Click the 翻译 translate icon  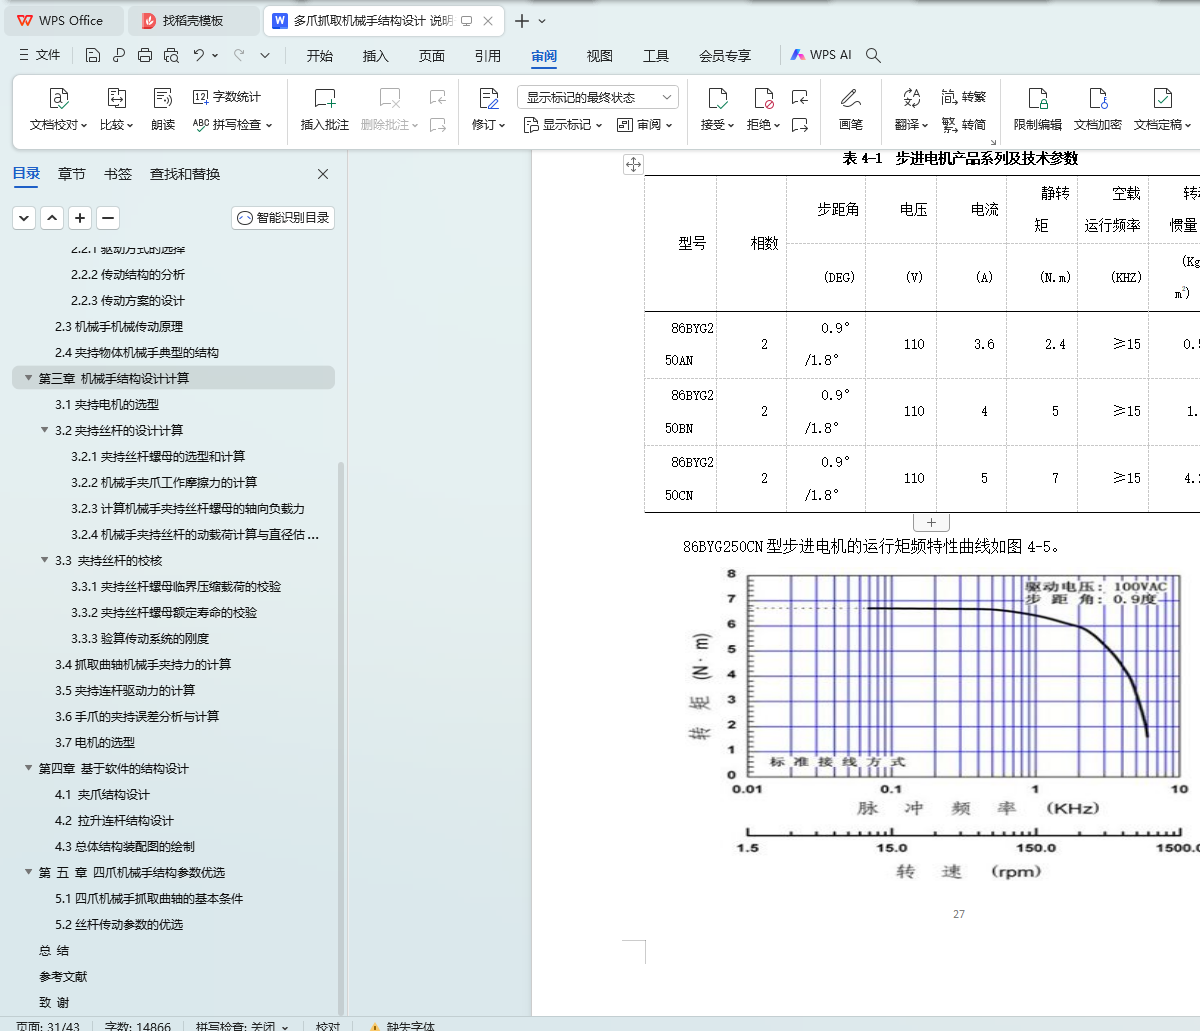tap(911, 98)
